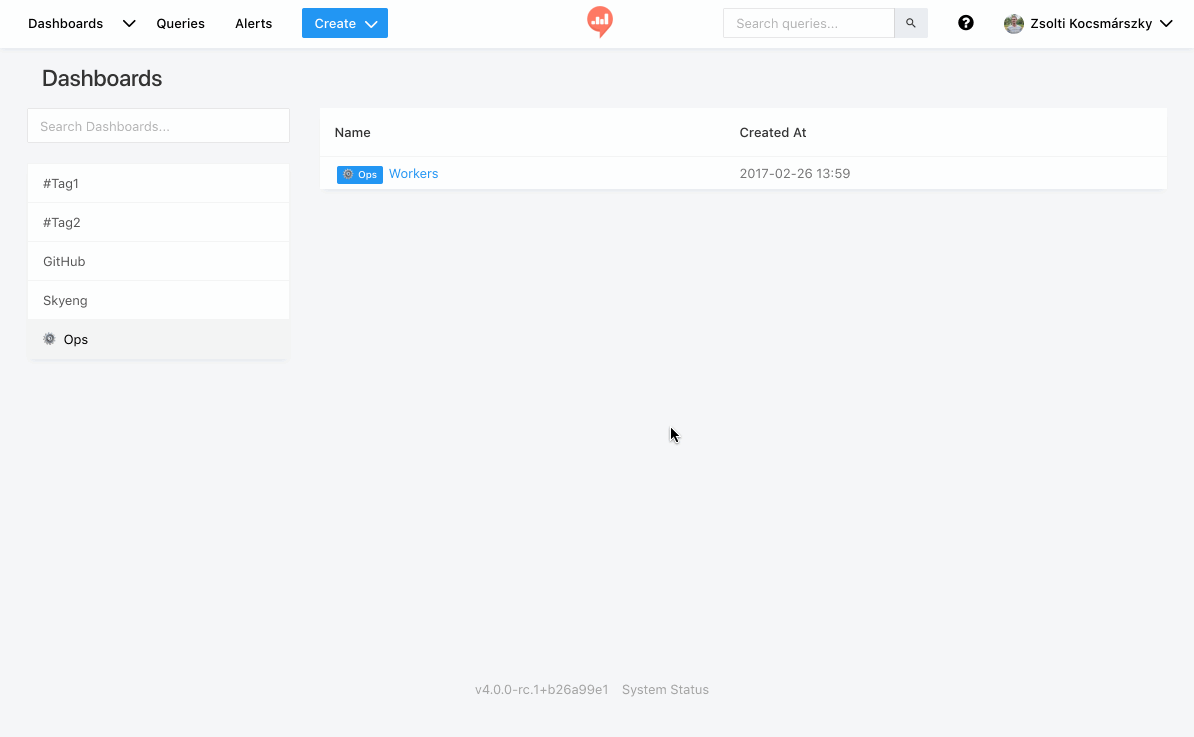Screen dimensions: 1194x737
Task: Open the help question mark icon
Action: (x=965, y=23)
